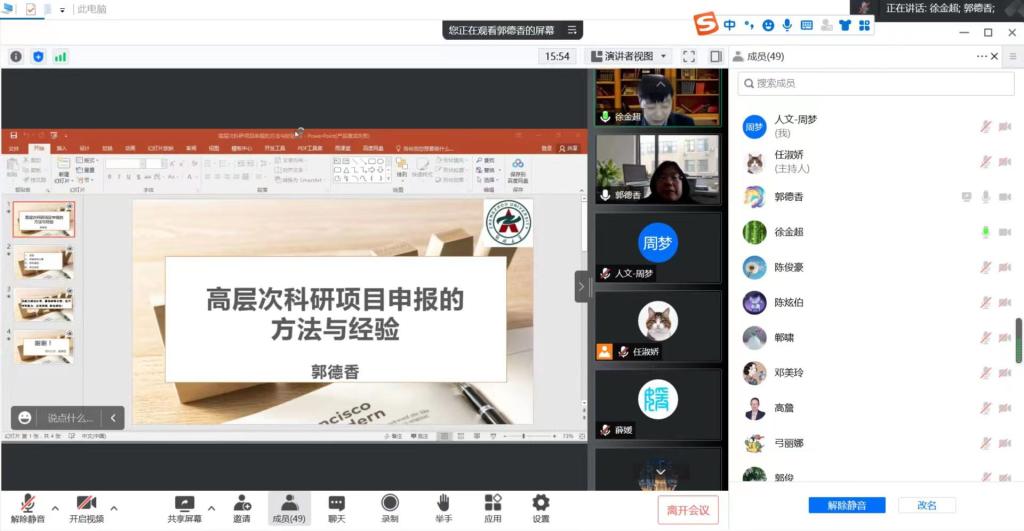Turn on camera with 开启视频
1024x531 pixels.
click(x=86, y=508)
